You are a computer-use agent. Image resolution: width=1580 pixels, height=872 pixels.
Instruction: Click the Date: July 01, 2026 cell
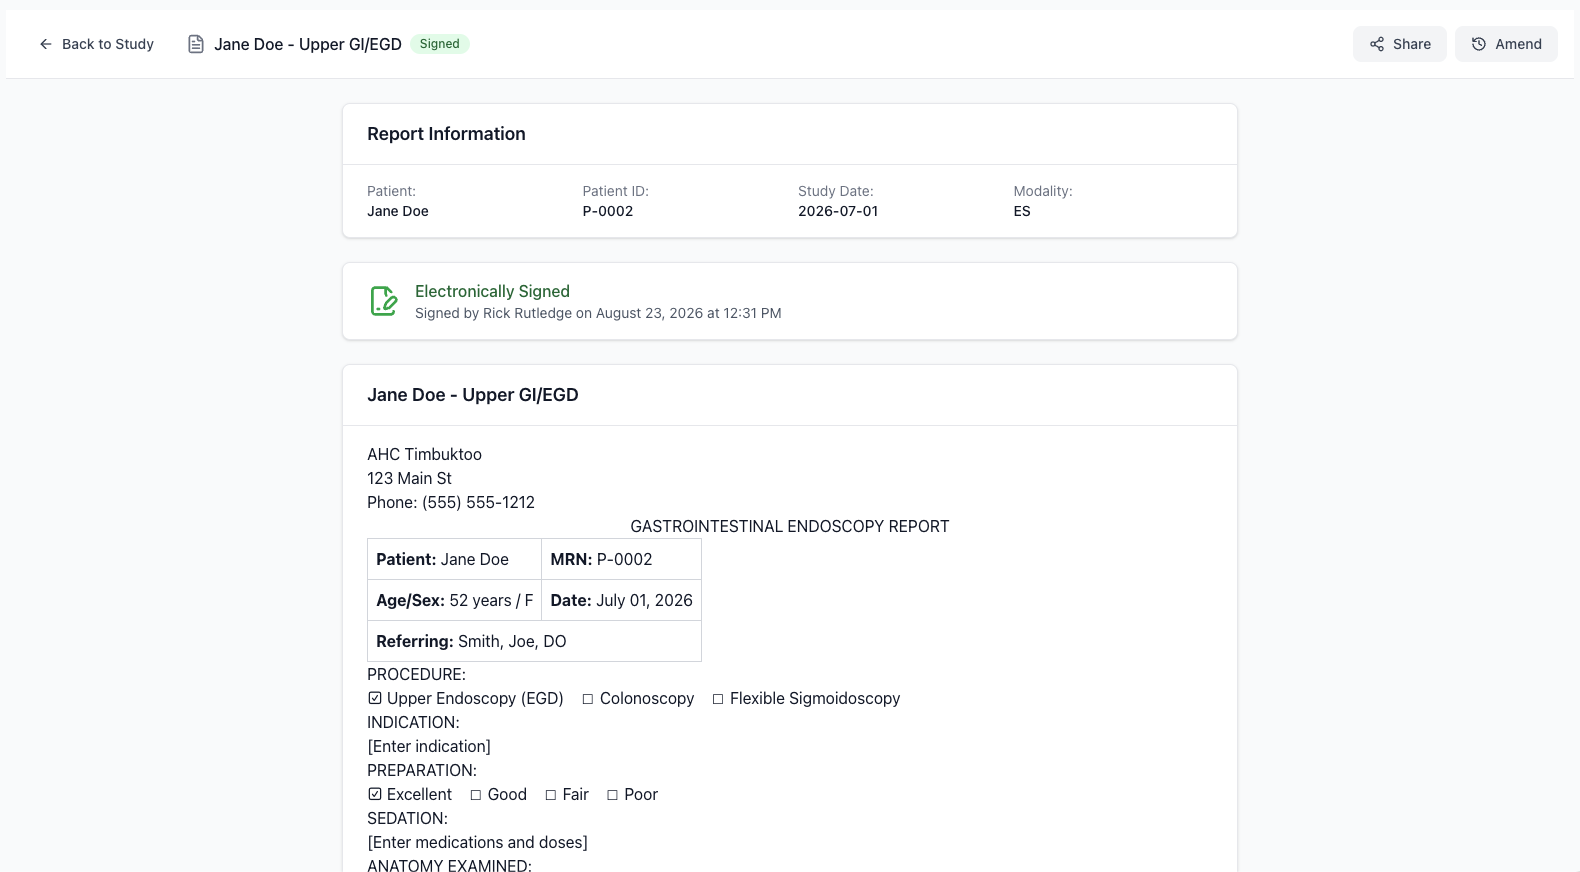point(621,600)
